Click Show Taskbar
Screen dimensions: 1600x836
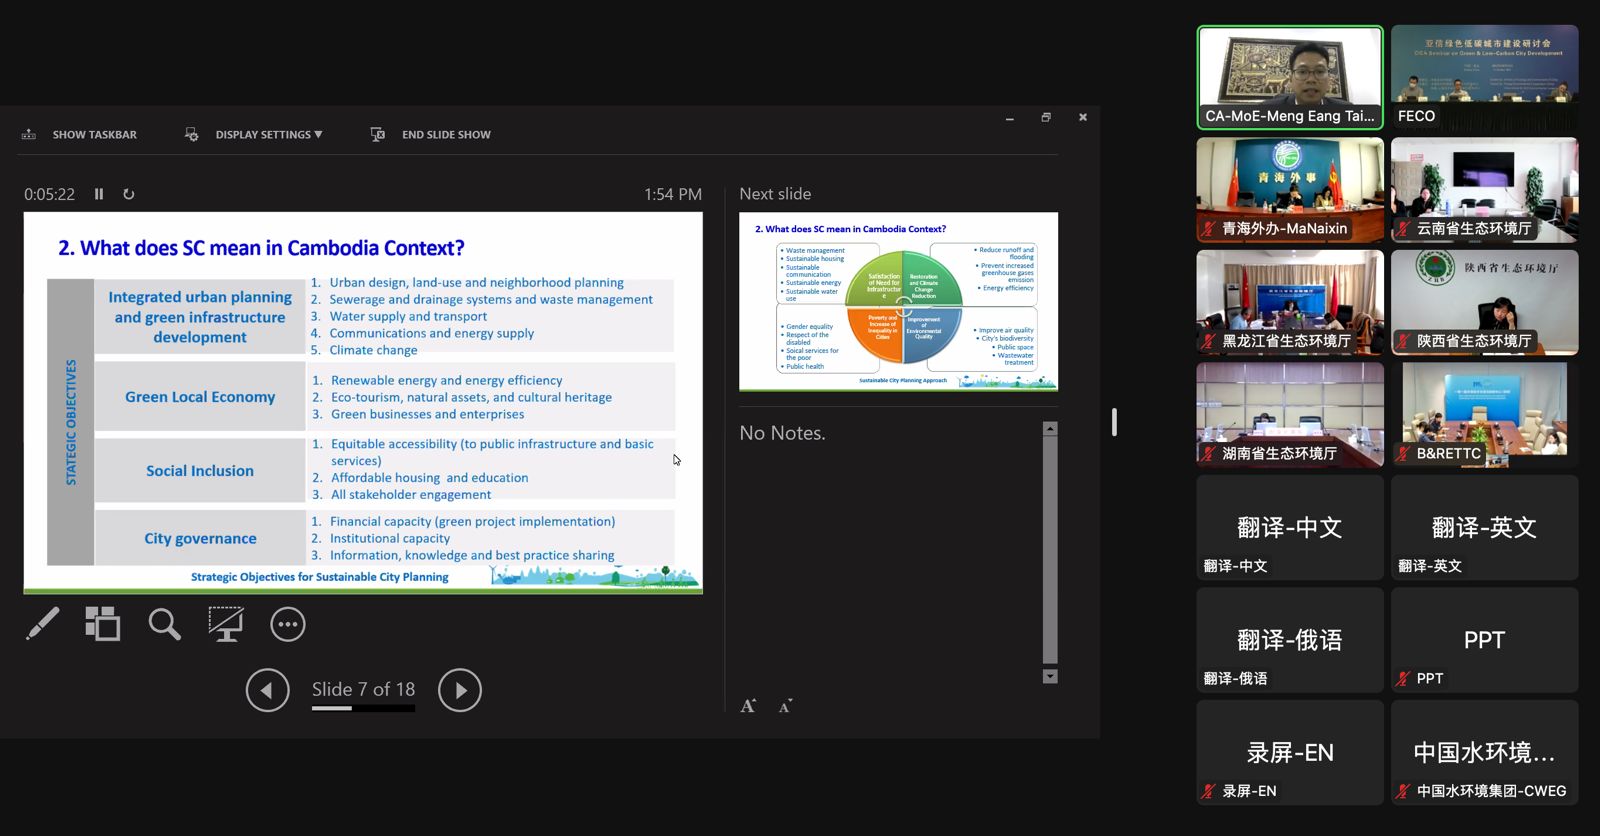click(x=94, y=134)
